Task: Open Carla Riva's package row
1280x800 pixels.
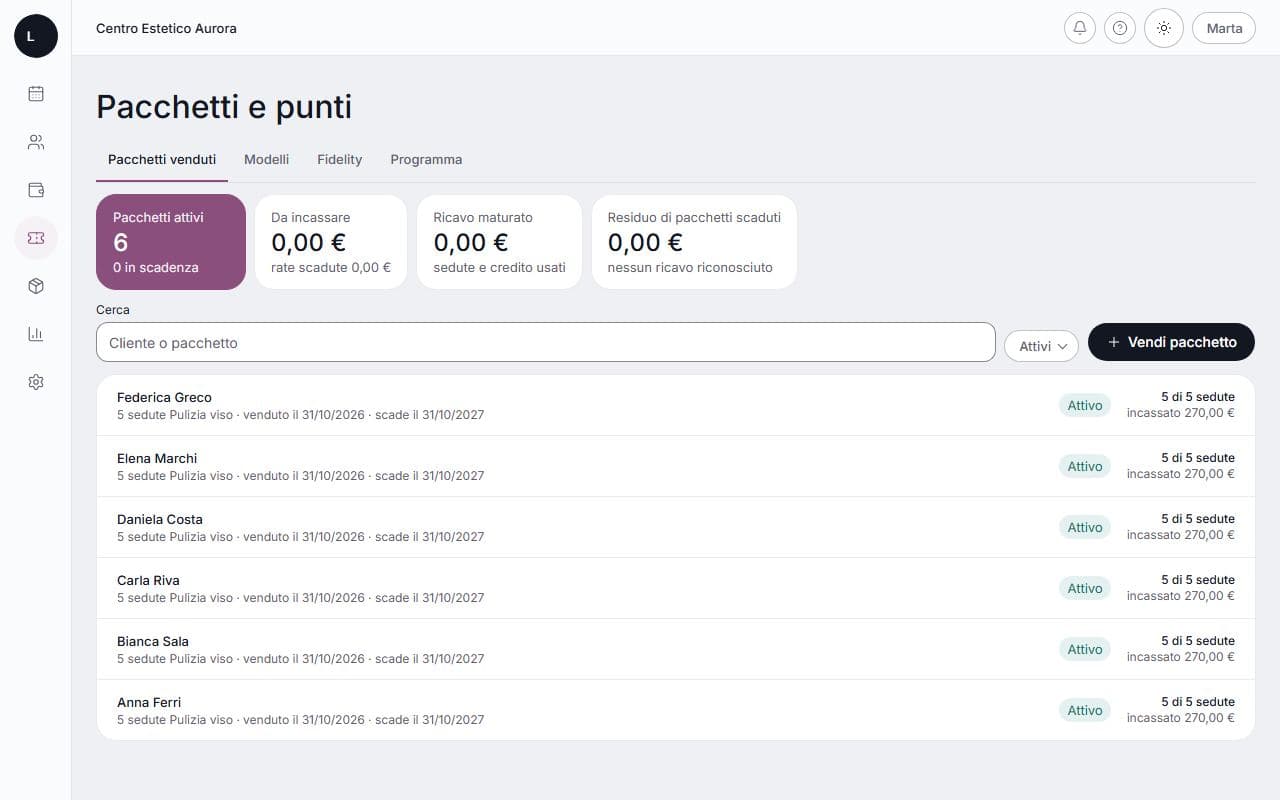Action: click(676, 588)
